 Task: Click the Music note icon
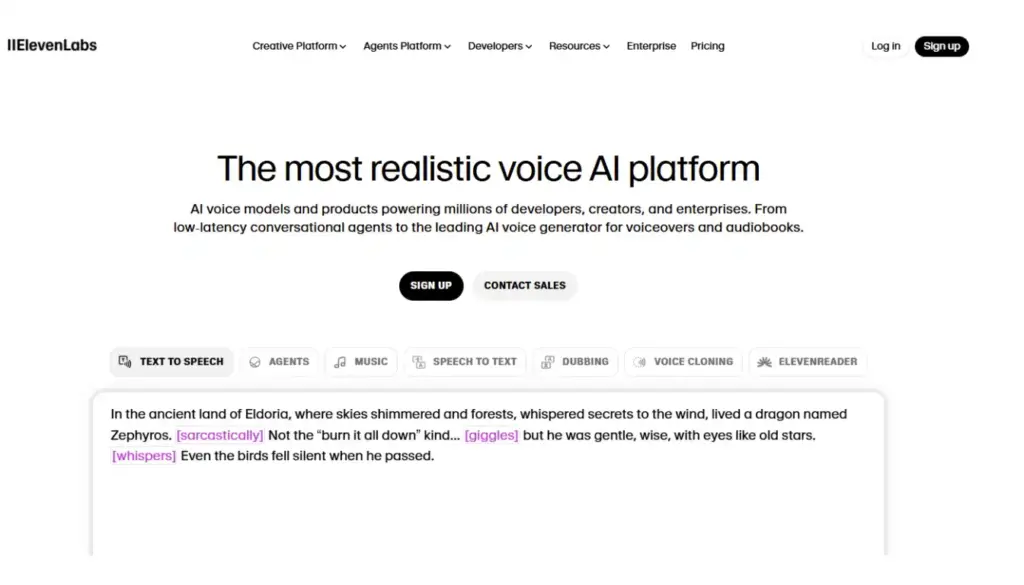pos(341,362)
